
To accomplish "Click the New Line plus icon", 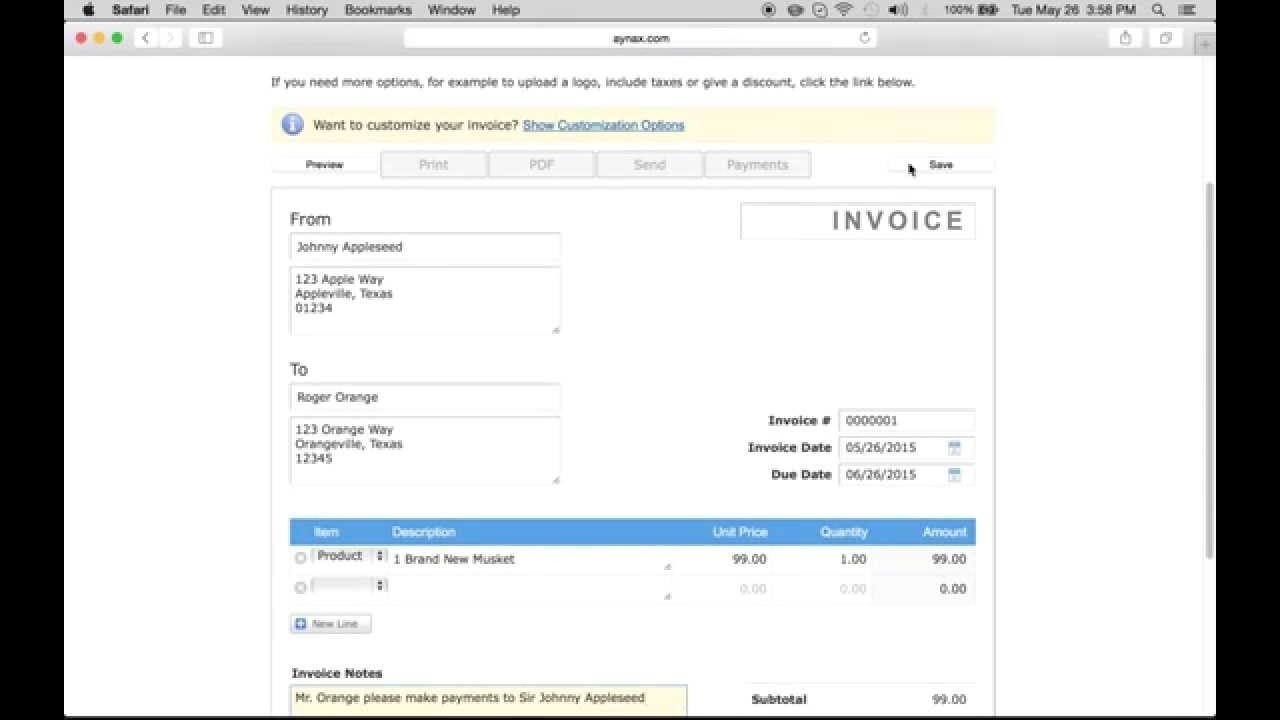I will [x=301, y=623].
